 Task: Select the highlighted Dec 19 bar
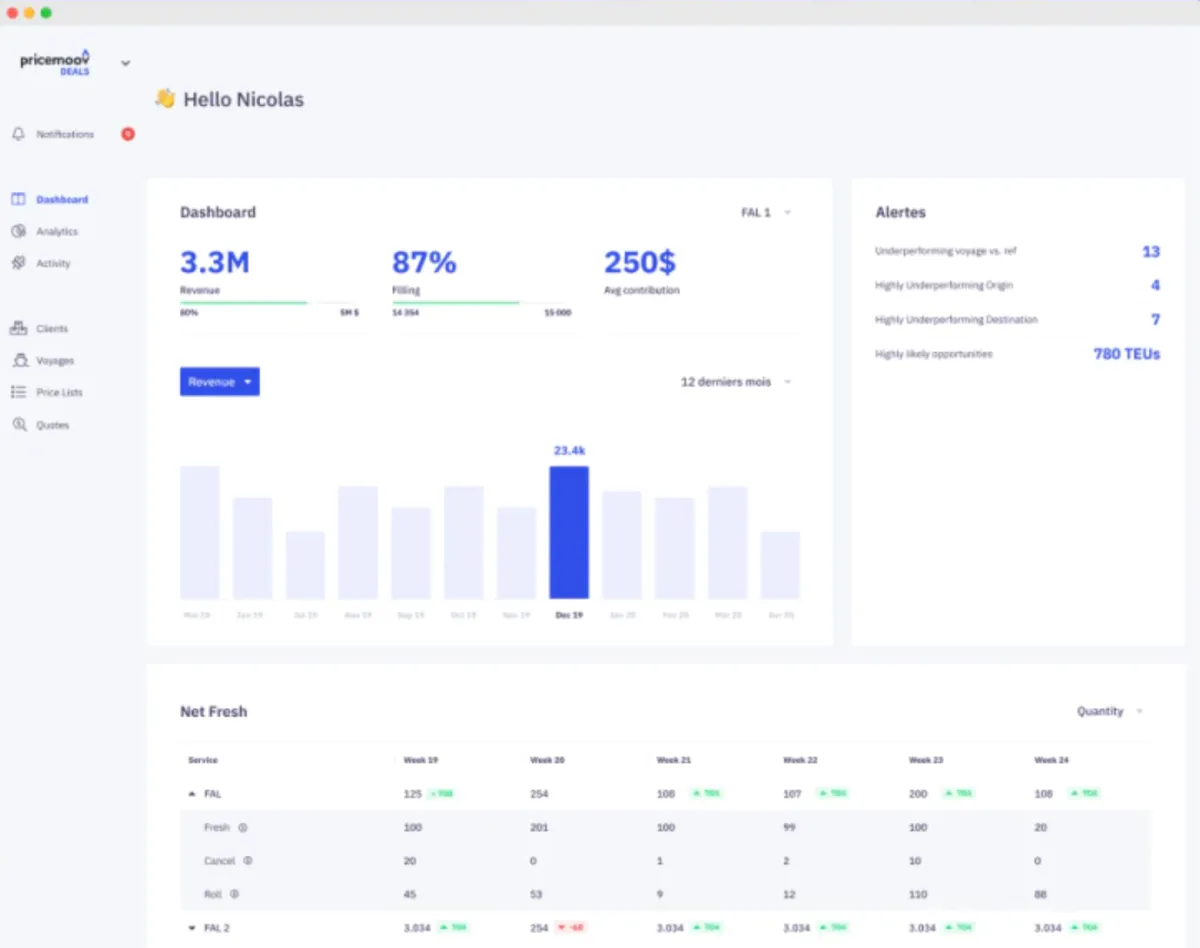[x=569, y=532]
